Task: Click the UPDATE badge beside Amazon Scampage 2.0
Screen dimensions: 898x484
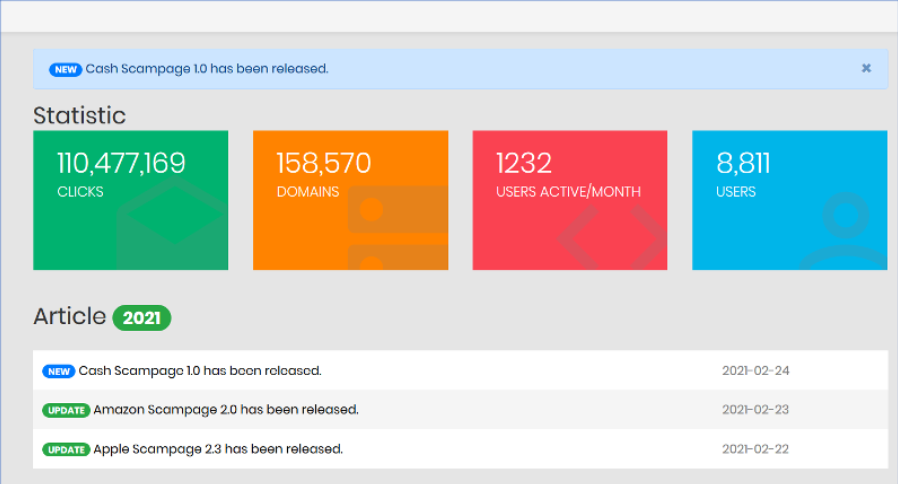Action: [65, 410]
